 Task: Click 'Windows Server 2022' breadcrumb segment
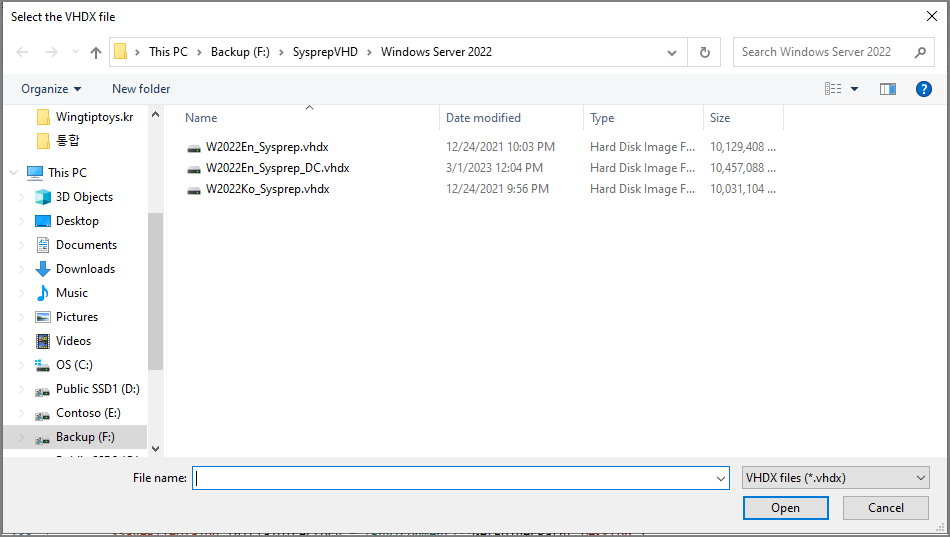coord(436,52)
